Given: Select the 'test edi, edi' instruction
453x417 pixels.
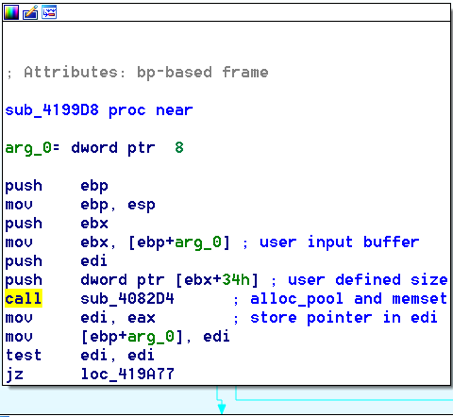Looking at the screenshot, I should [x=80, y=355].
